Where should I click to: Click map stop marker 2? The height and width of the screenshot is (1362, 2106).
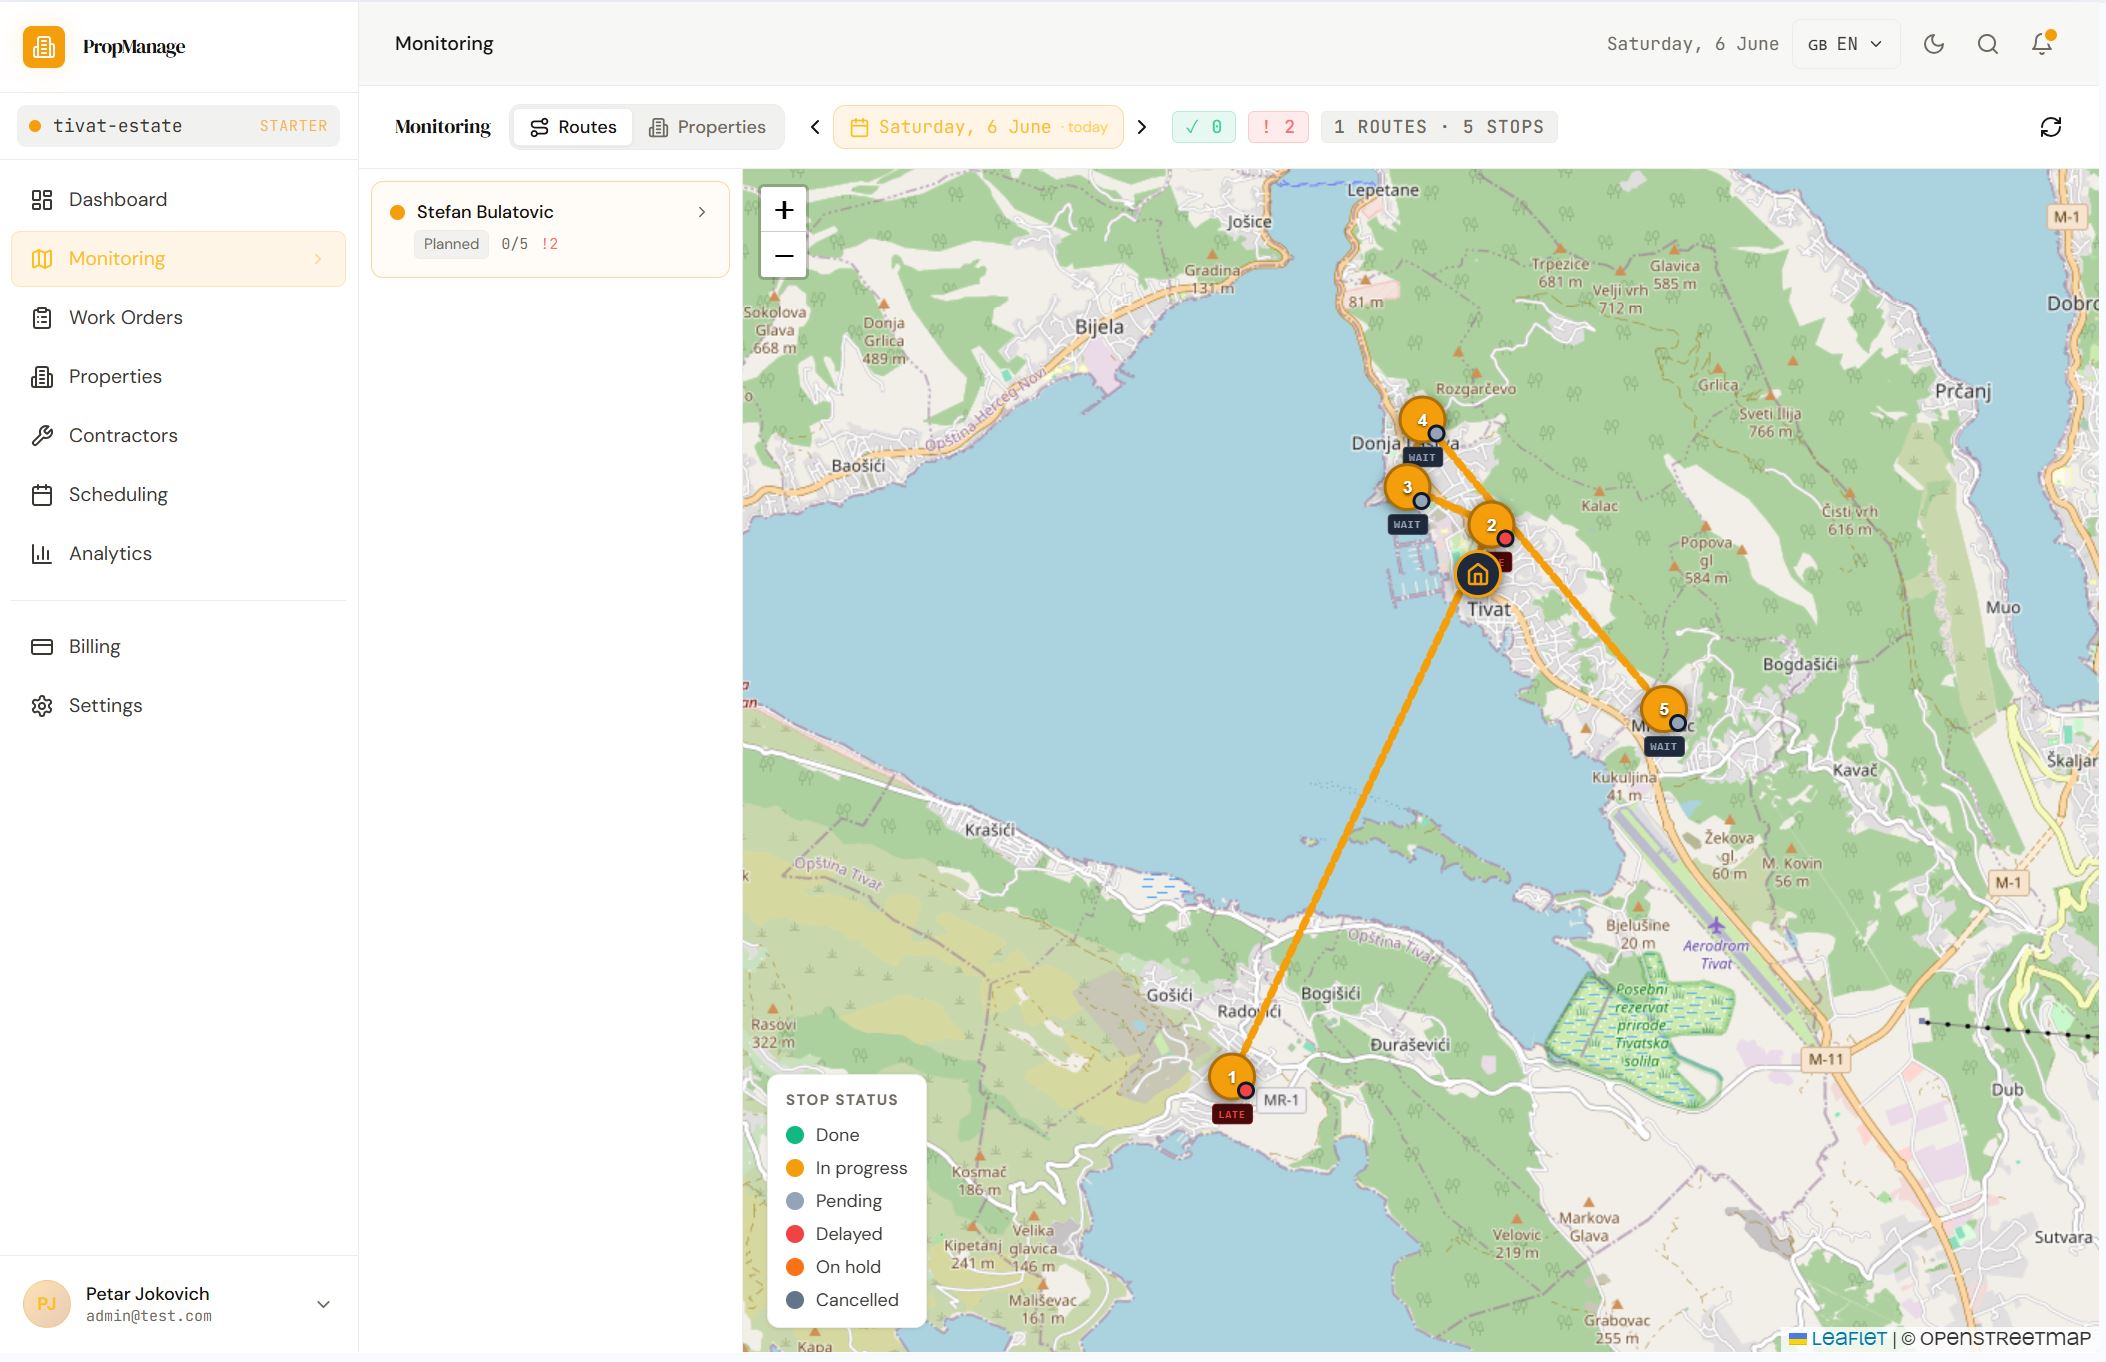1491,525
